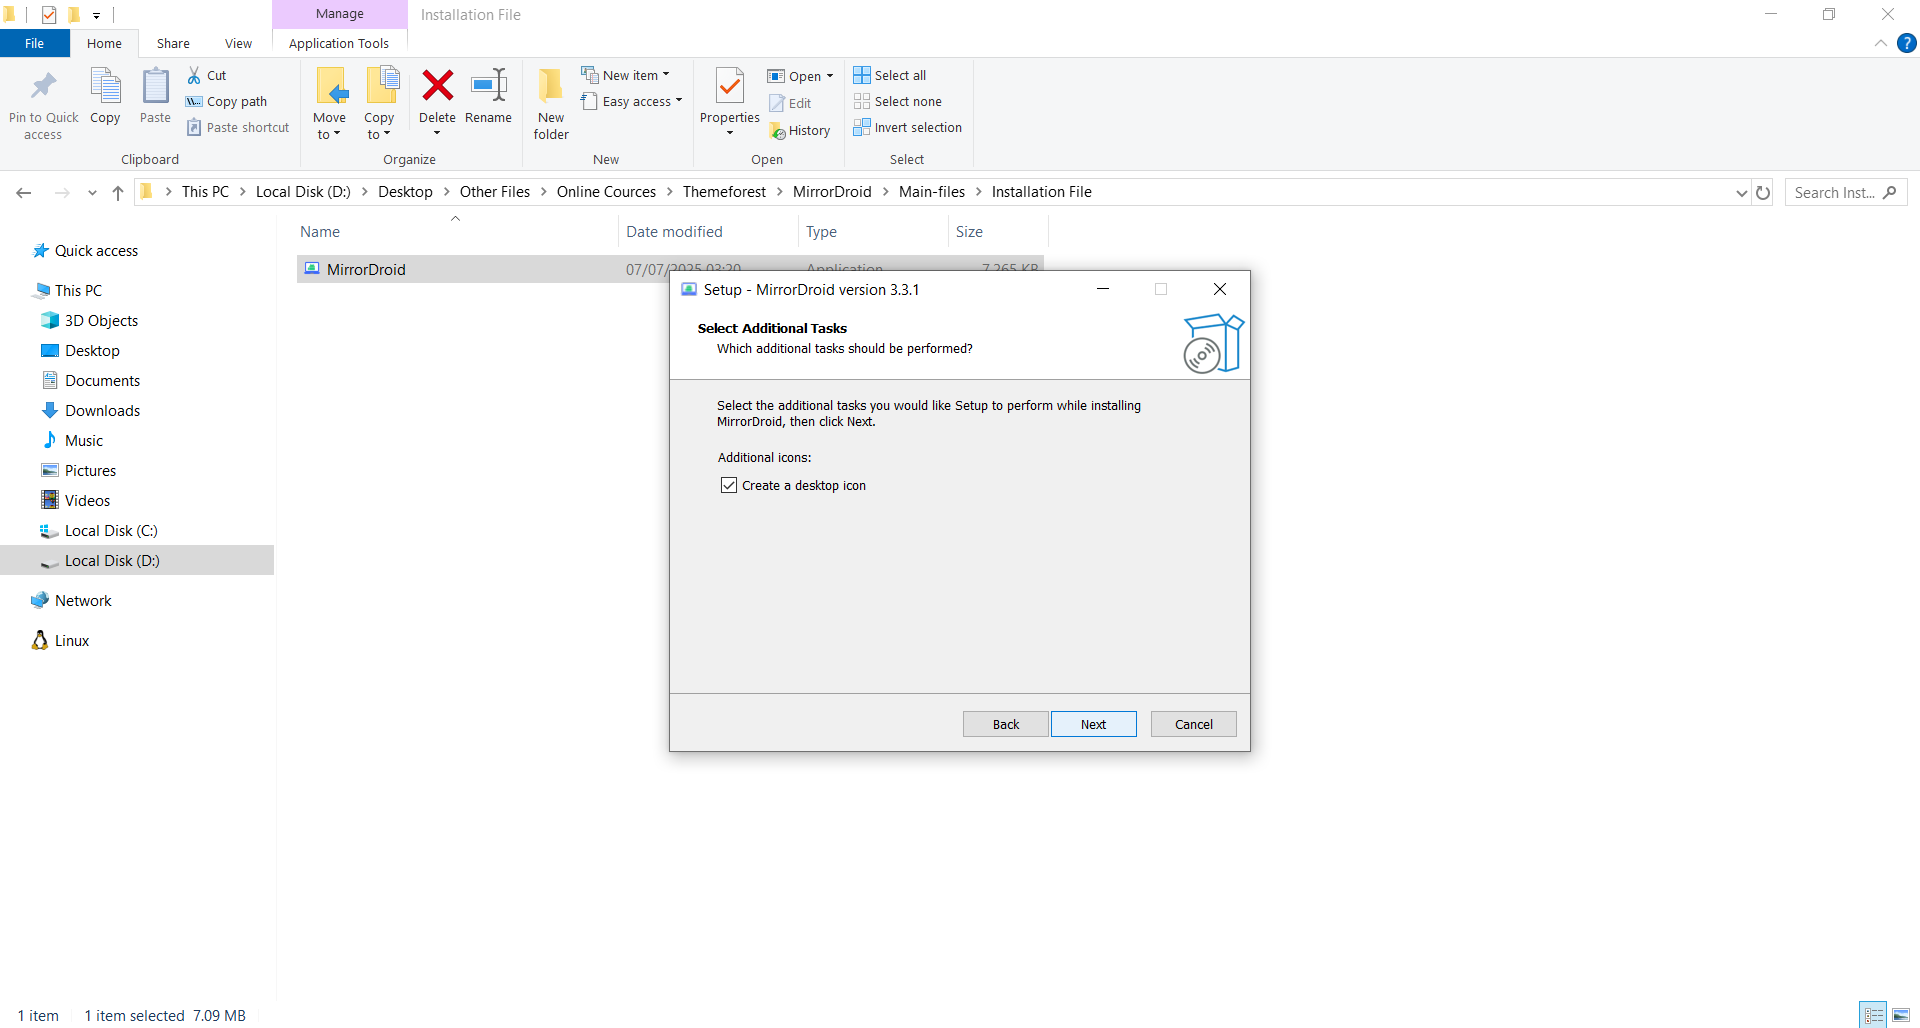
Task: Go to Main-files breadcrumb
Action: coord(932,192)
